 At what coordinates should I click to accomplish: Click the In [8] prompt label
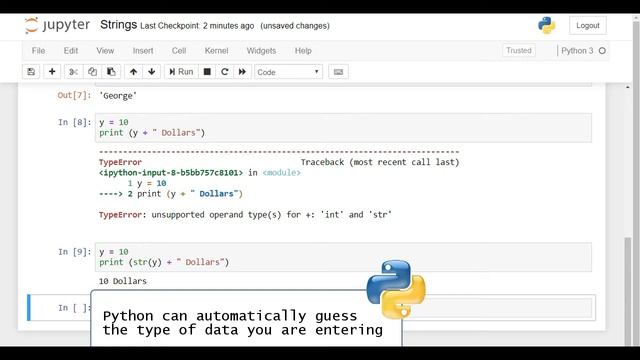coord(75,122)
